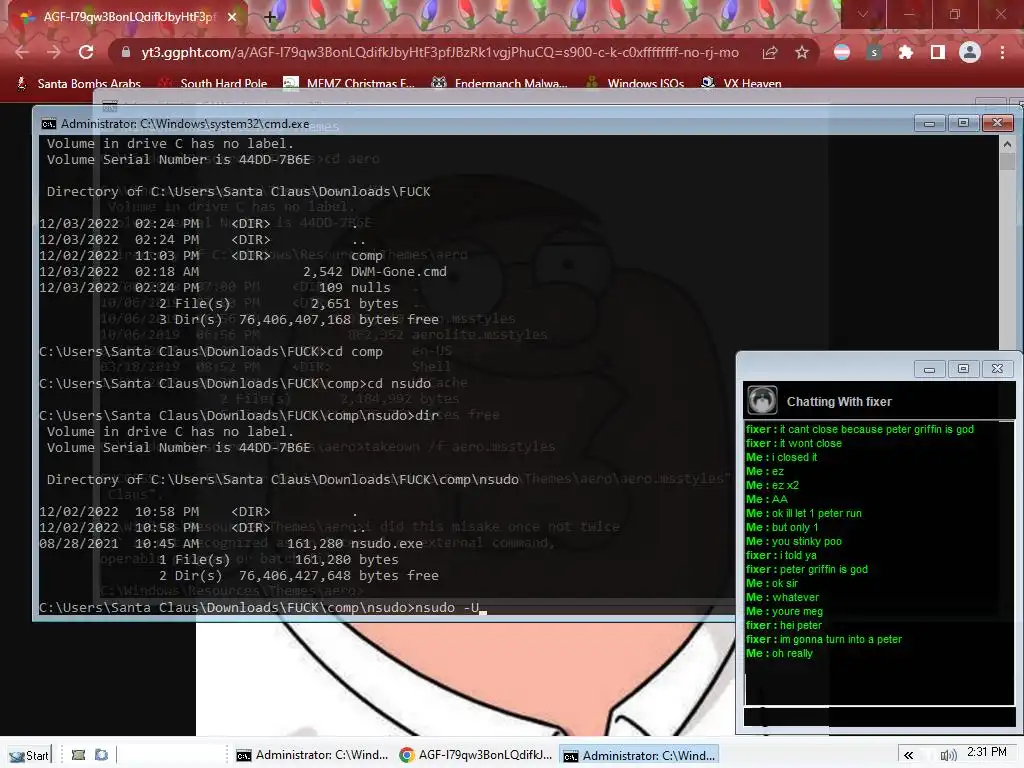Open Chrome three-dot menu

coord(1002,52)
